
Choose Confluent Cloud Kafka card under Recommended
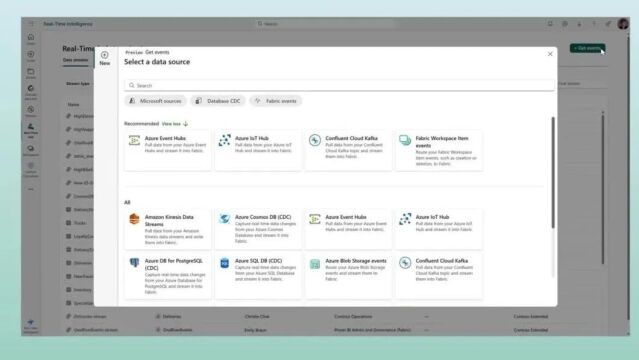pyautogui.click(x=348, y=150)
